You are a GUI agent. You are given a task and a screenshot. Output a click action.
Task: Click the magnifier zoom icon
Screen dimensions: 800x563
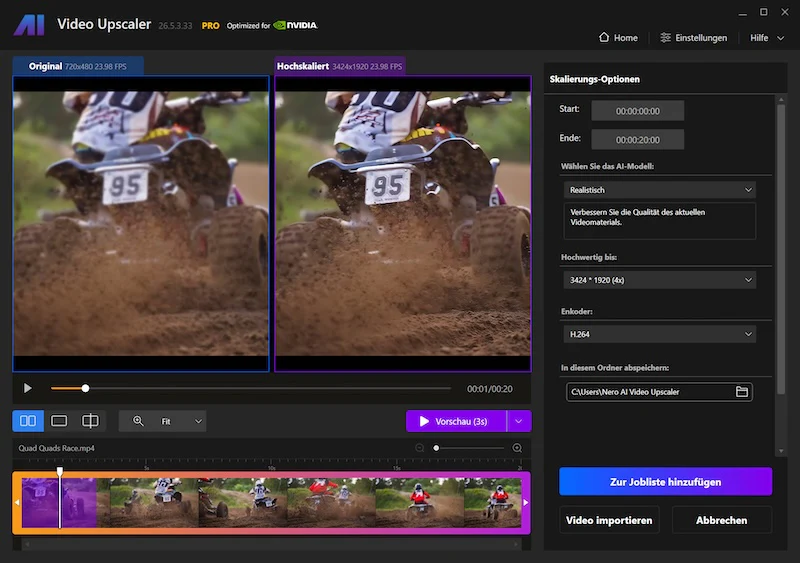coord(138,421)
